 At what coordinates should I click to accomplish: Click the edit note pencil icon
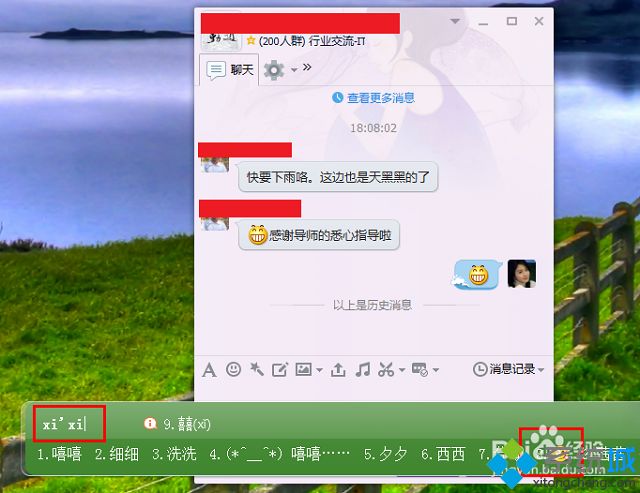tap(280, 370)
